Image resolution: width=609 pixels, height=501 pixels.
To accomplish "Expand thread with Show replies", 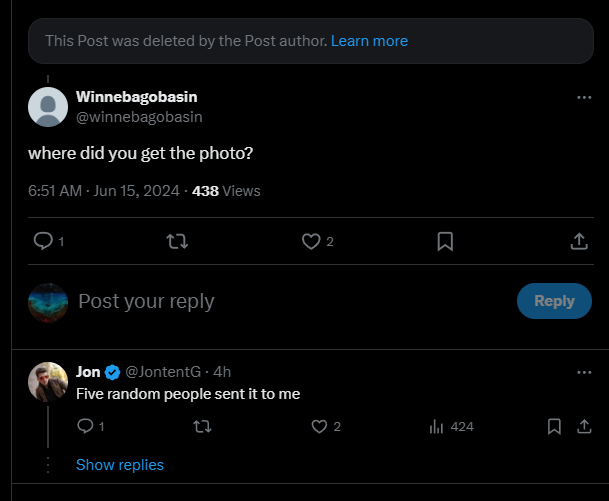I will click(x=120, y=465).
